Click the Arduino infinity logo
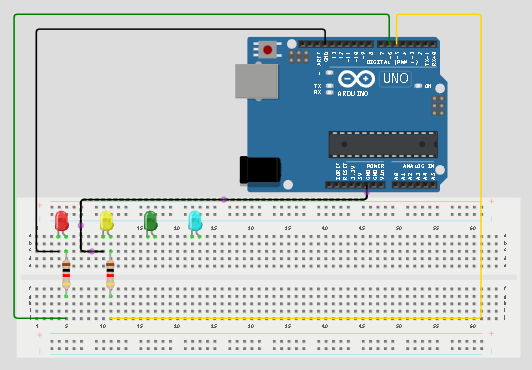532x370 pixels. (x=356, y=79)
